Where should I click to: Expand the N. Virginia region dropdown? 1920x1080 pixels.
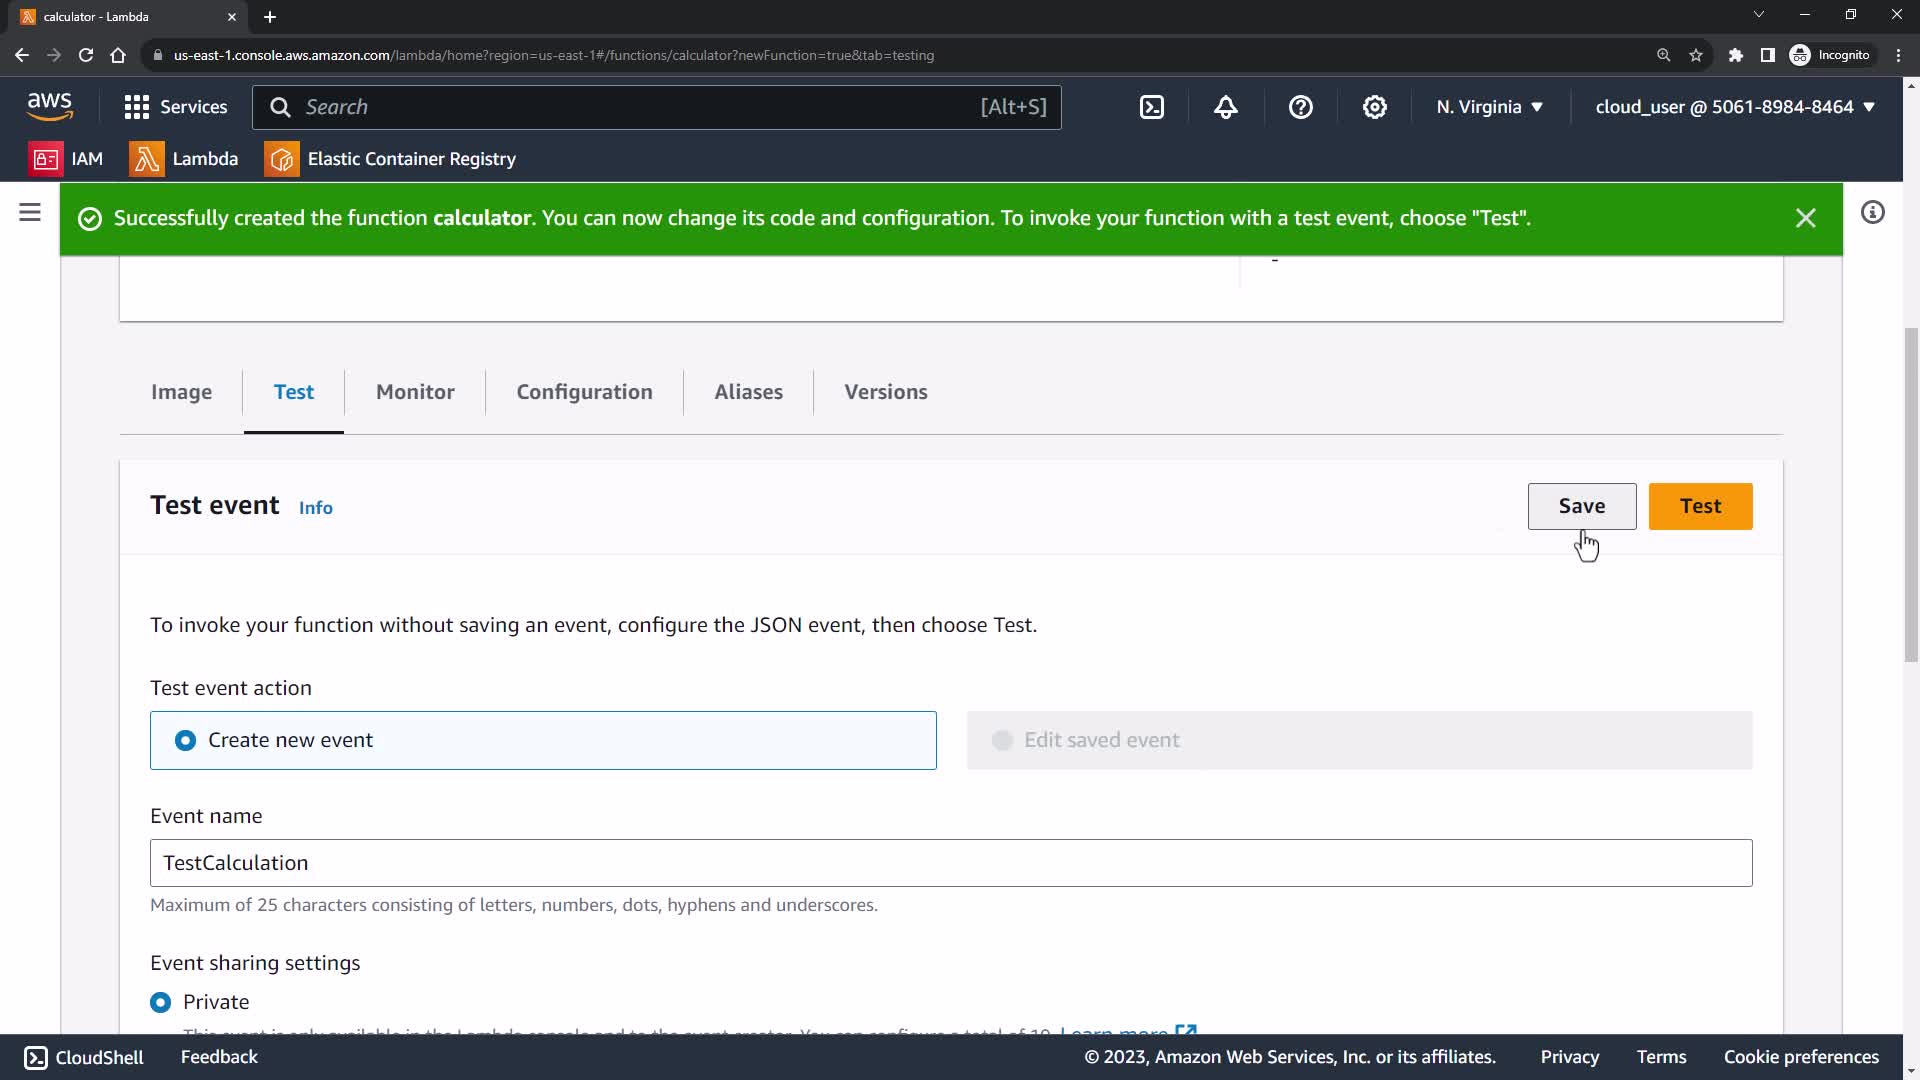coord(1489,107)
